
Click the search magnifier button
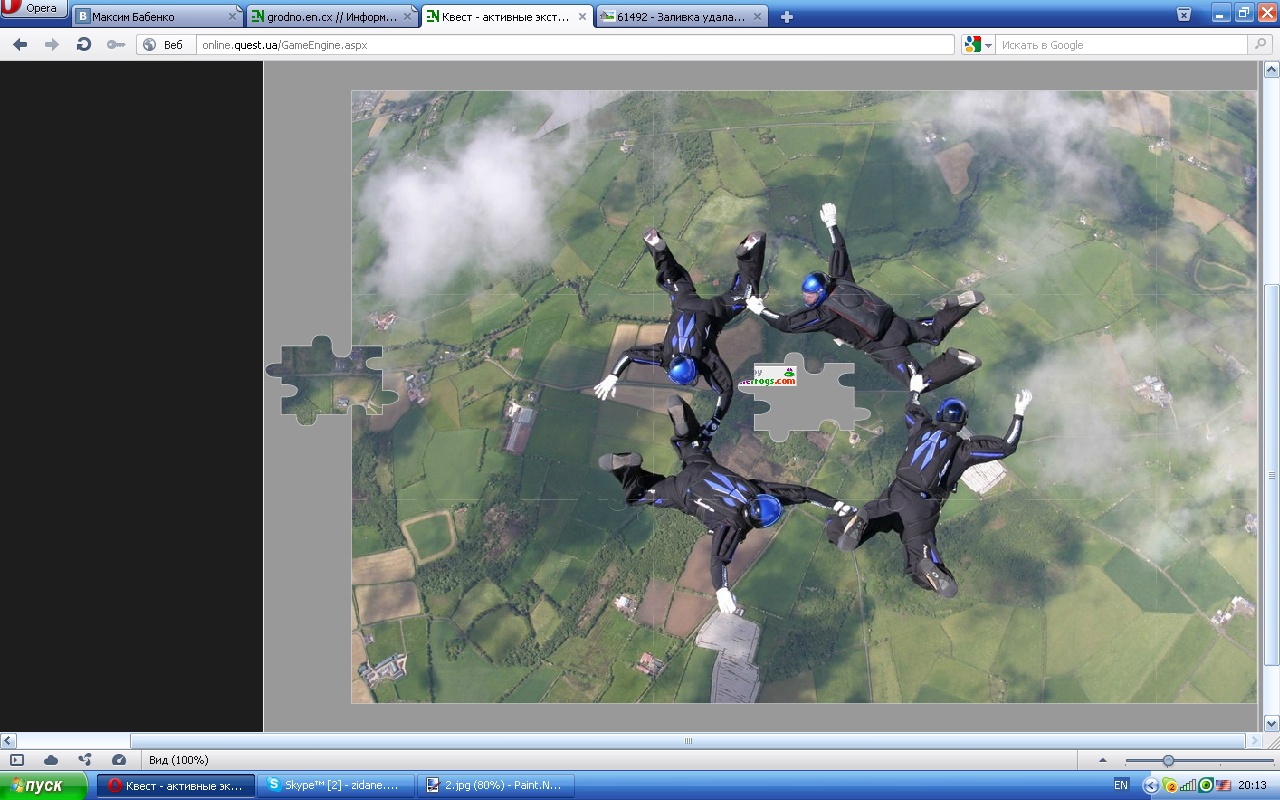(x=1260, y=45)
